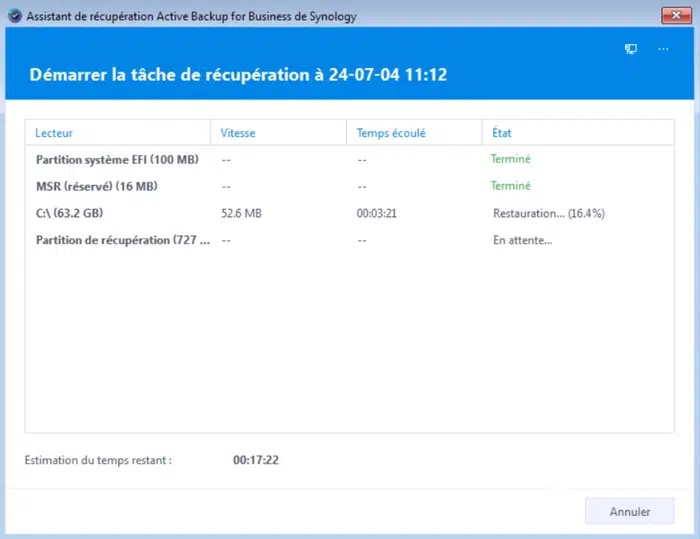This screenshot has height=539, width=700.
Task: Sort by the Lecteur column header
Action: pyautogui.click(x=118, y=133)
